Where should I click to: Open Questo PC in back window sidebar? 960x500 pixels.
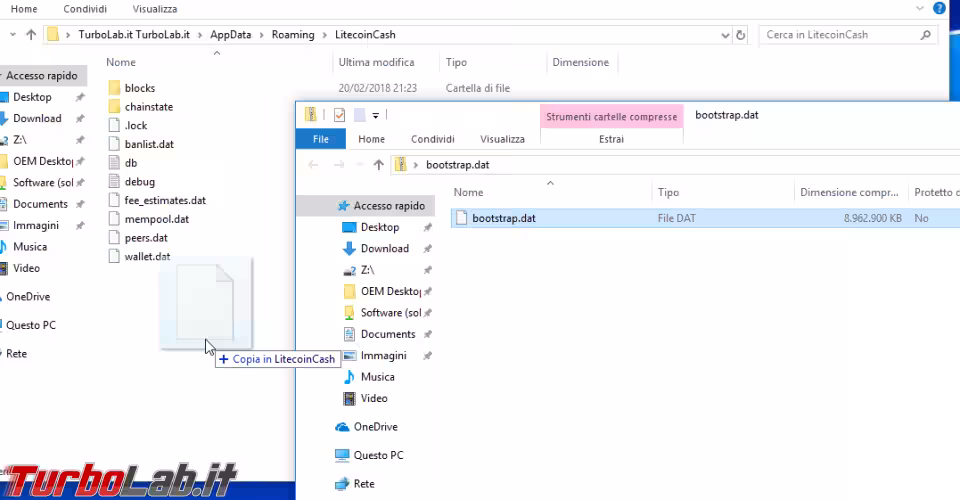coord(31,325)
